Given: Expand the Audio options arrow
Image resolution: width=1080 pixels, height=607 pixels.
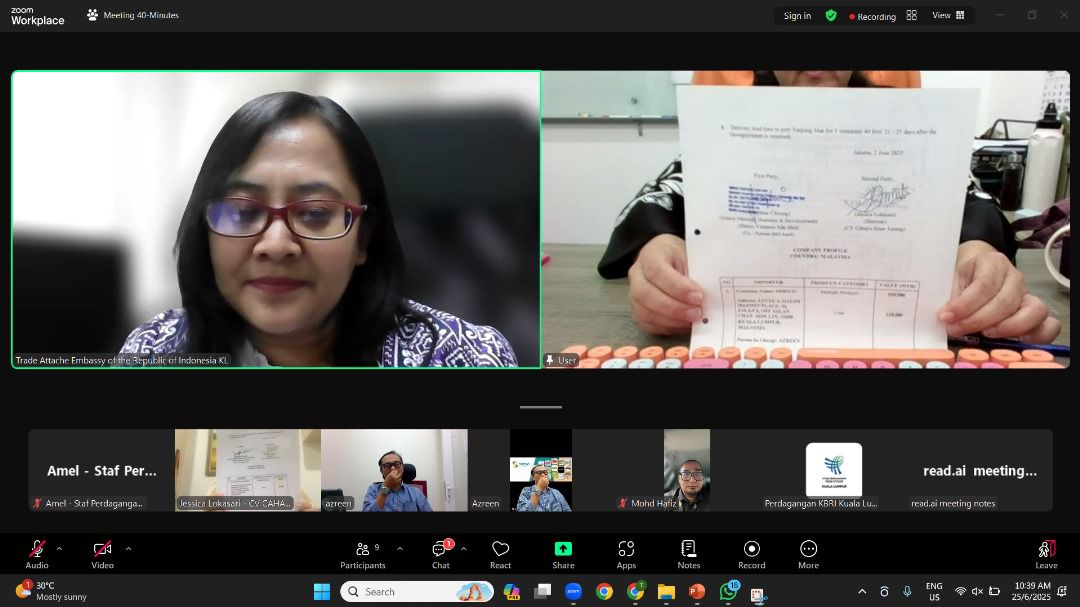Looking at the screenshot, I should [59, 548].
